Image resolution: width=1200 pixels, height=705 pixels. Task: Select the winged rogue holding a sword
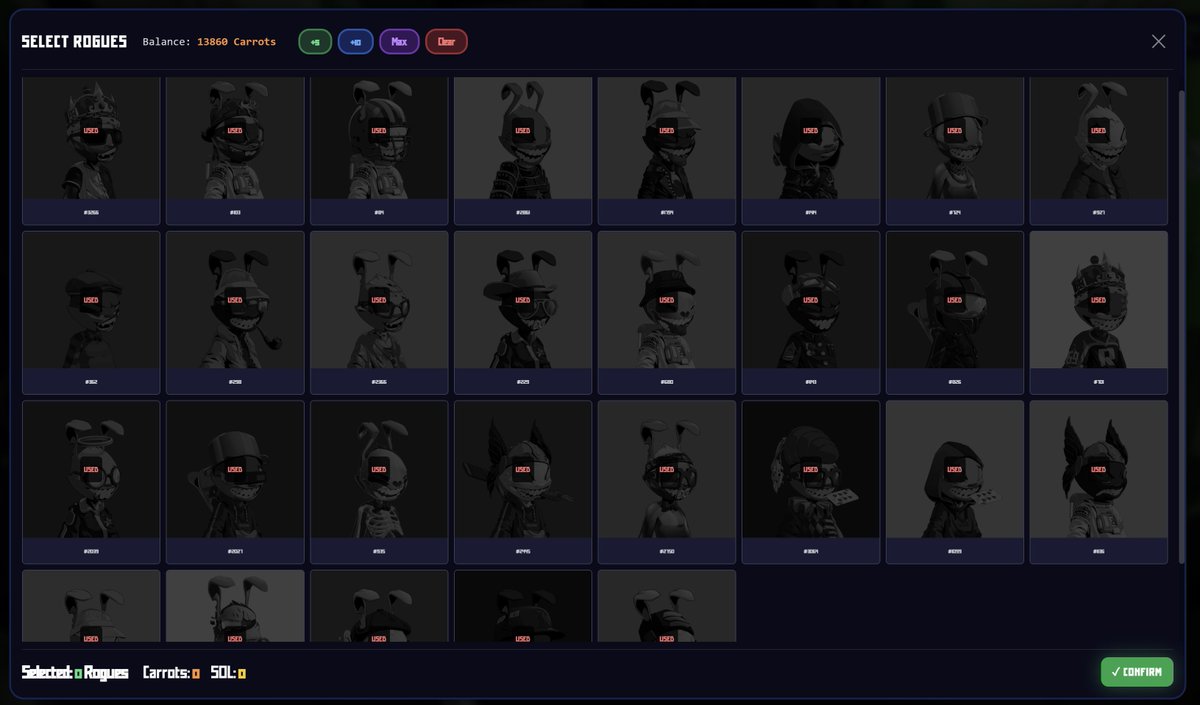(x=523, y=482)
